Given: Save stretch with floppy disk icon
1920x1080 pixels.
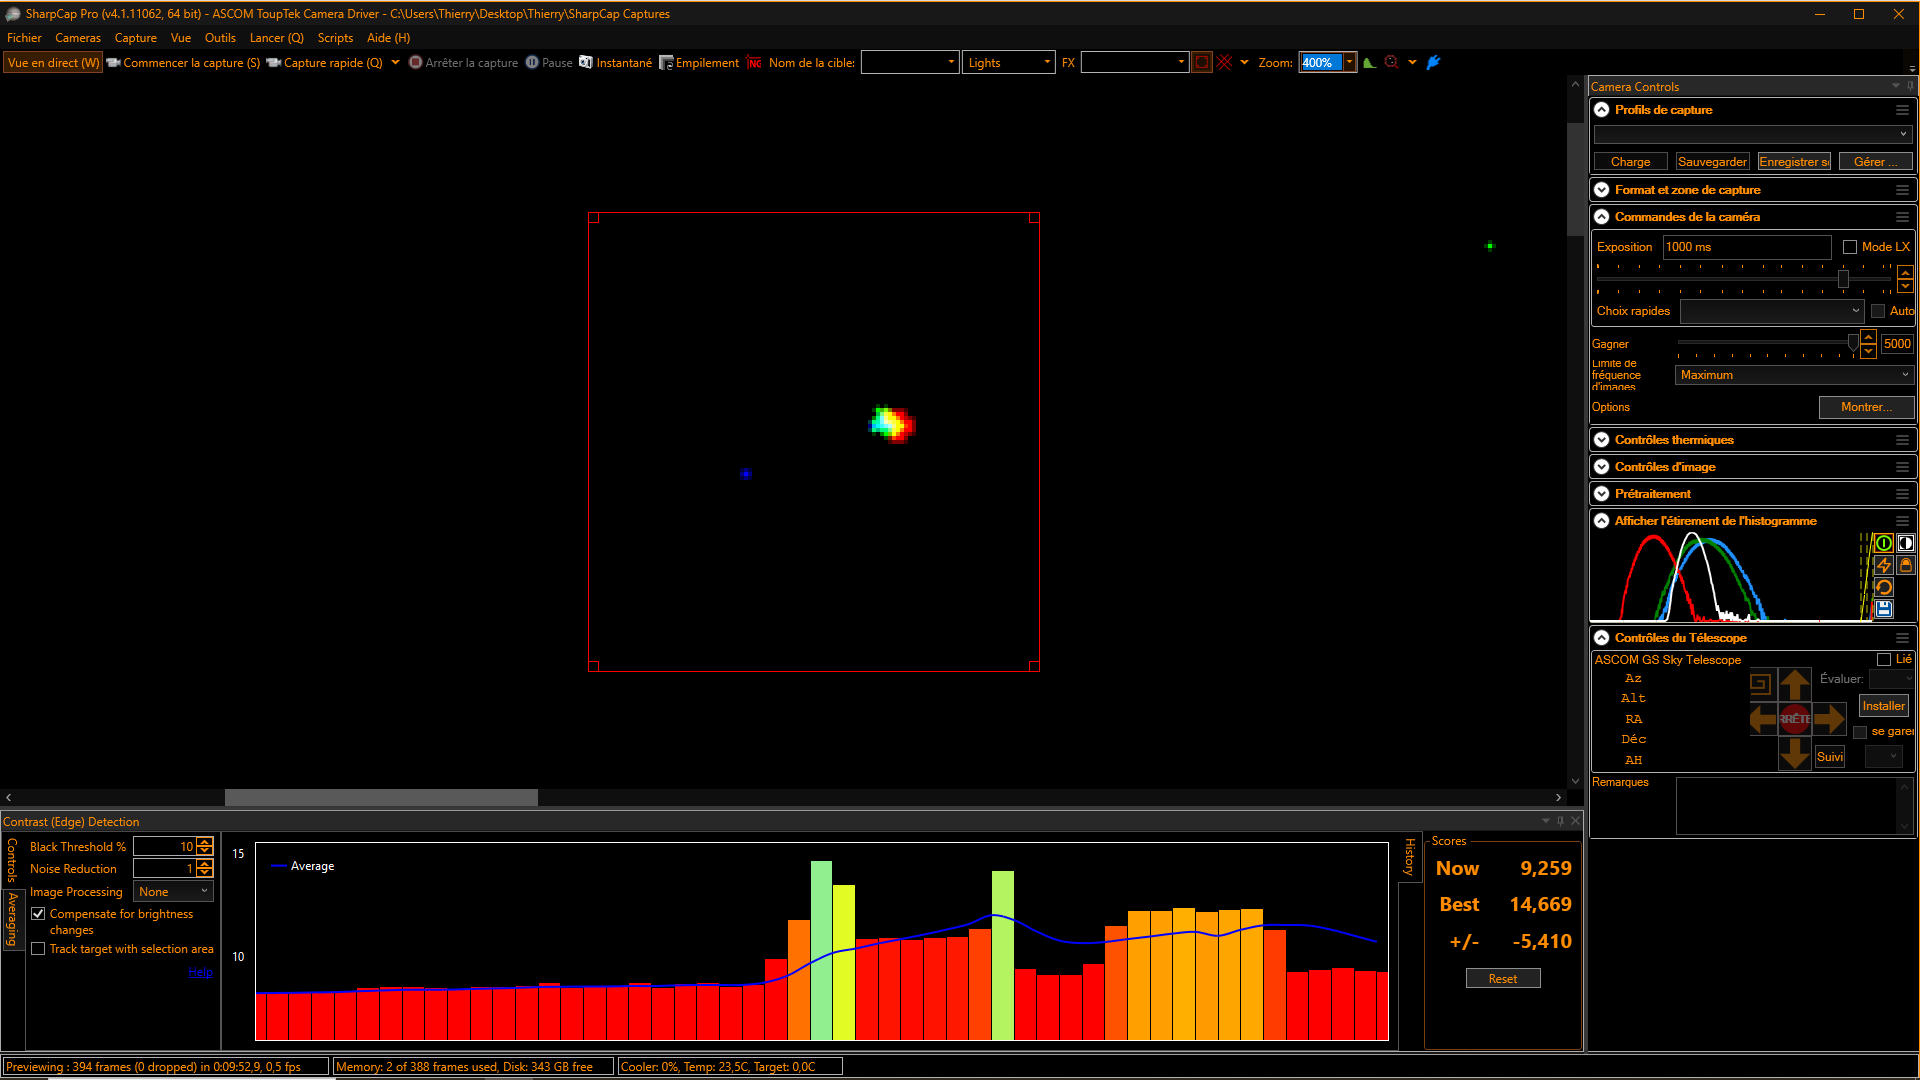Looking at the screenshot, I should 1884,609.
